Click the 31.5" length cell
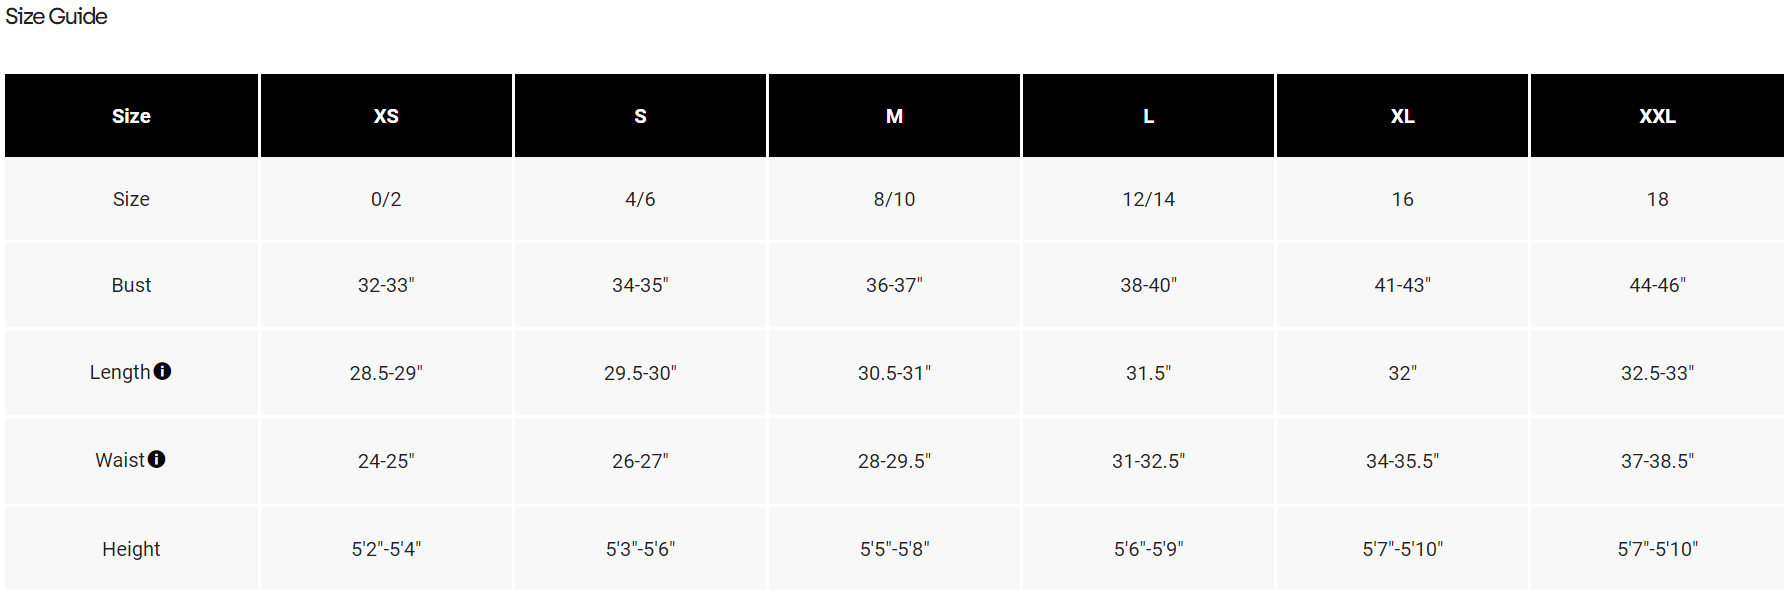Viewport: 1786px width, 596px height. click(x=1148, y=373)
